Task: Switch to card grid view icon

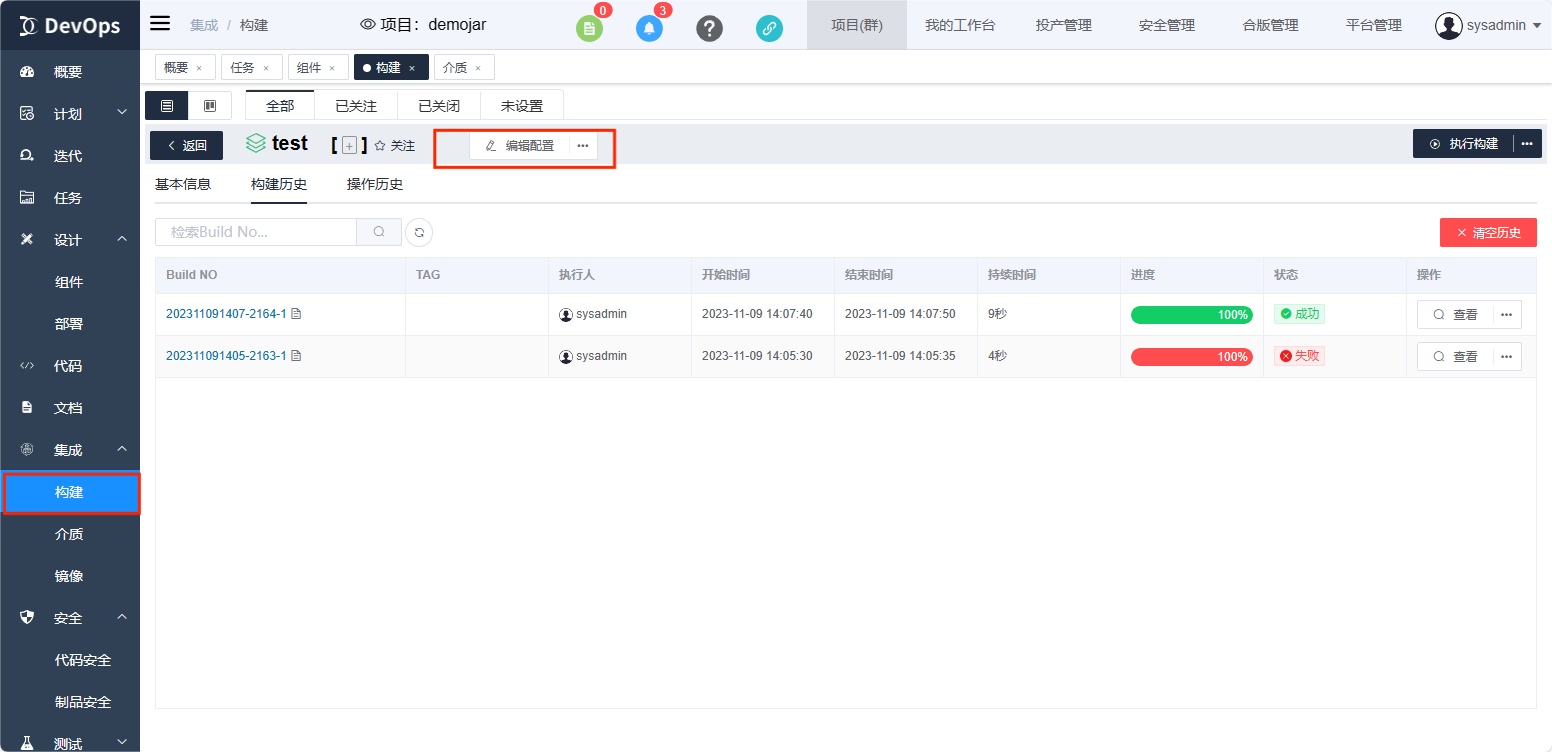Action: click(210, 106)
